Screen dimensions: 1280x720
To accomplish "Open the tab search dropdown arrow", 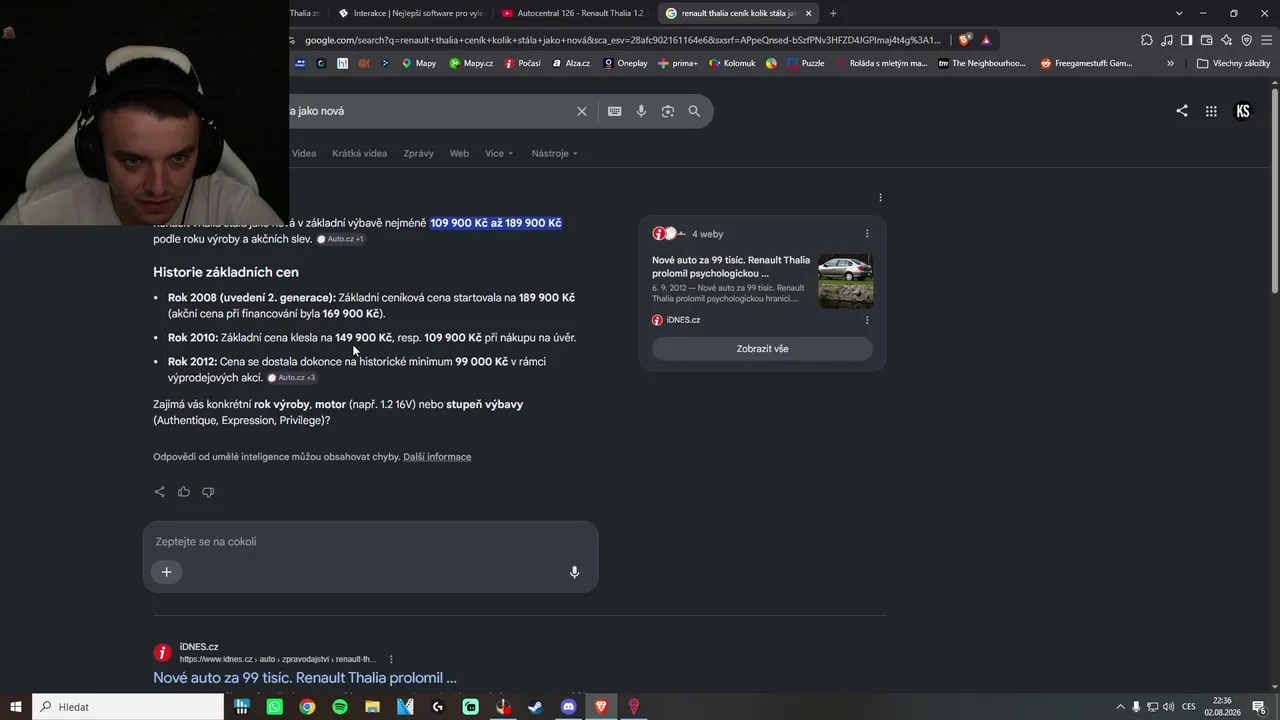I will (1179, 13).
